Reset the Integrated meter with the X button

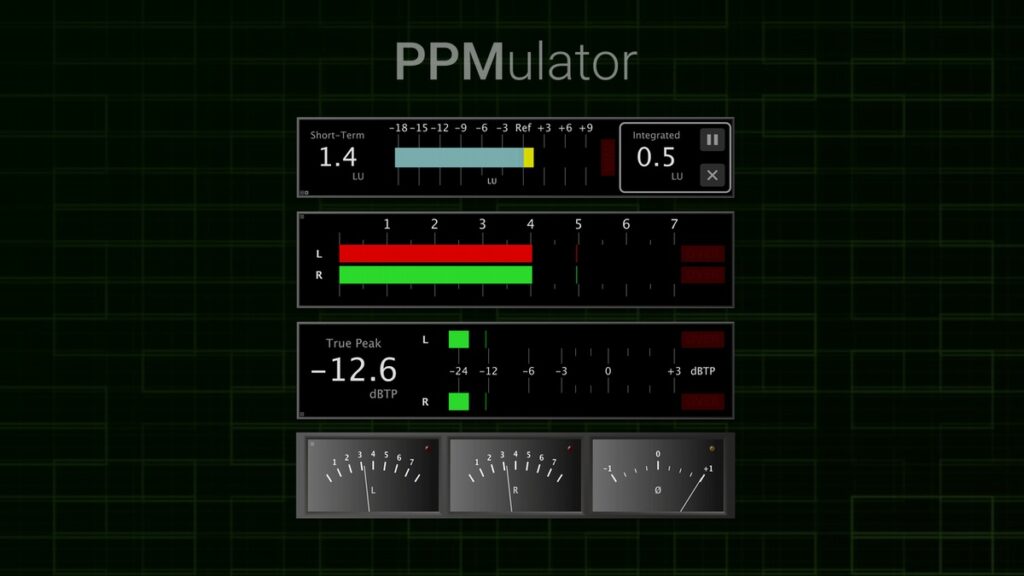point(712,175)
